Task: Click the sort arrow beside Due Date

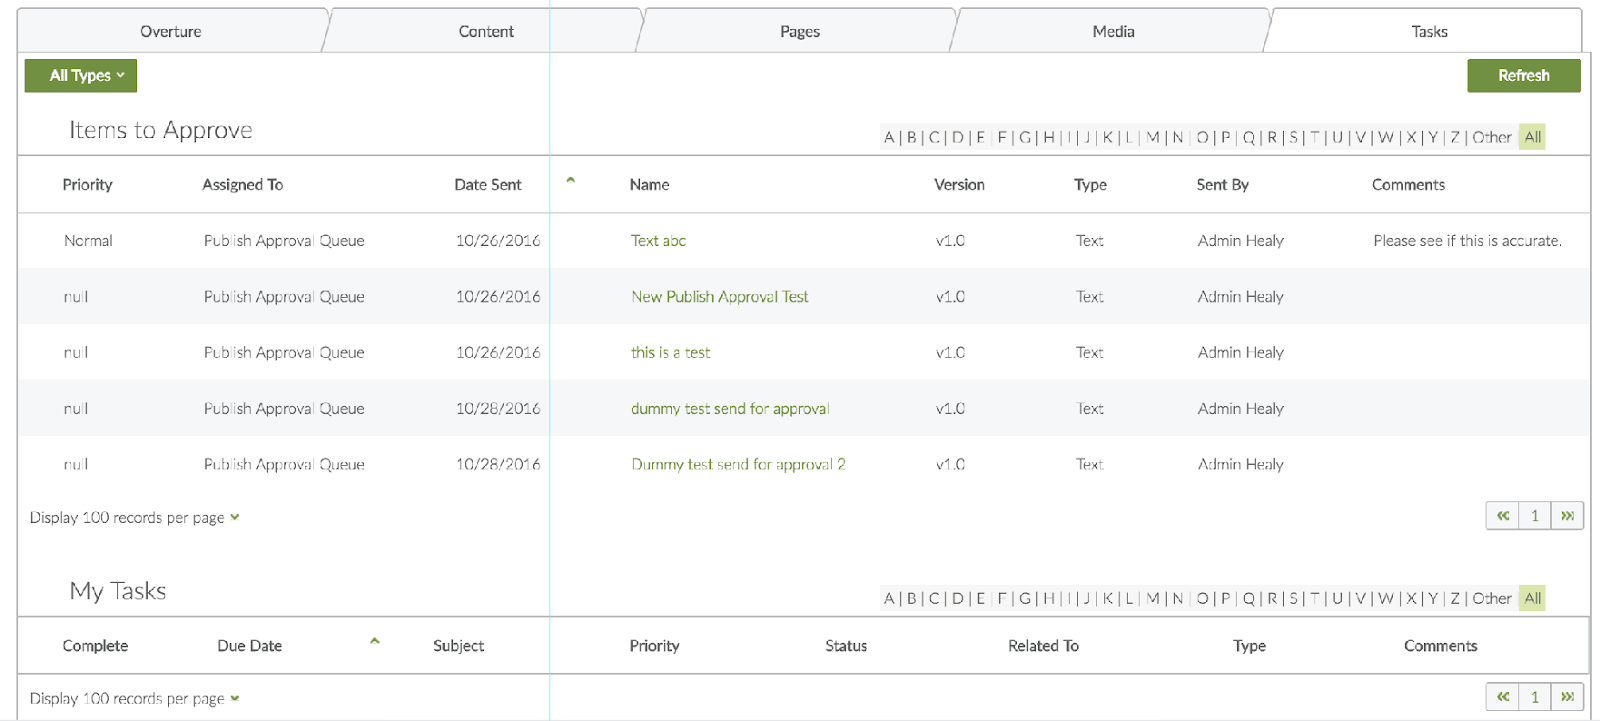Action: (x=374, y=641)
